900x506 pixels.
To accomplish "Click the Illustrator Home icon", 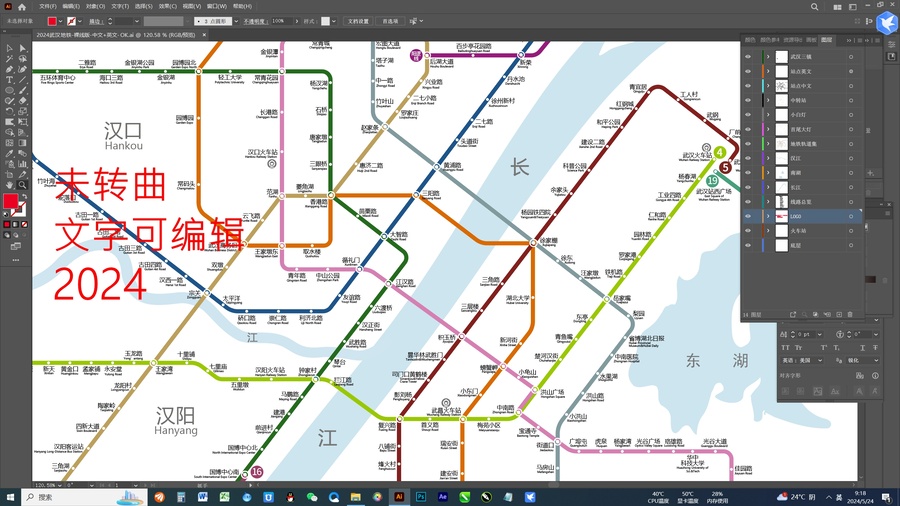I will (x=22, y=7).
